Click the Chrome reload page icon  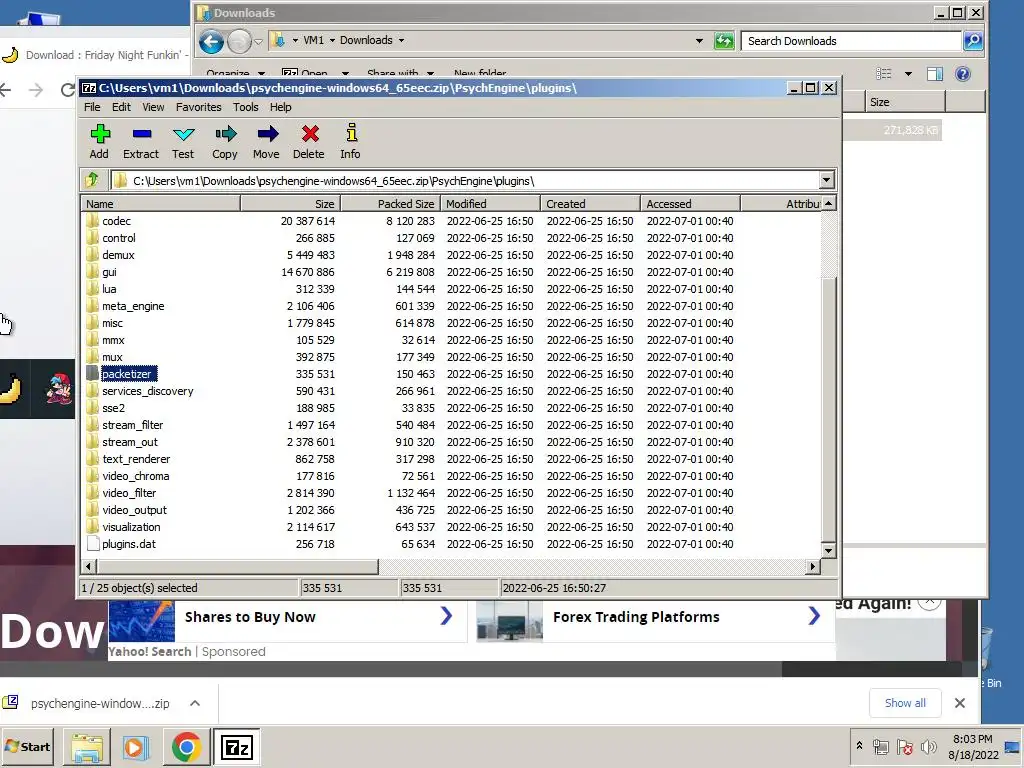(67, 89)
